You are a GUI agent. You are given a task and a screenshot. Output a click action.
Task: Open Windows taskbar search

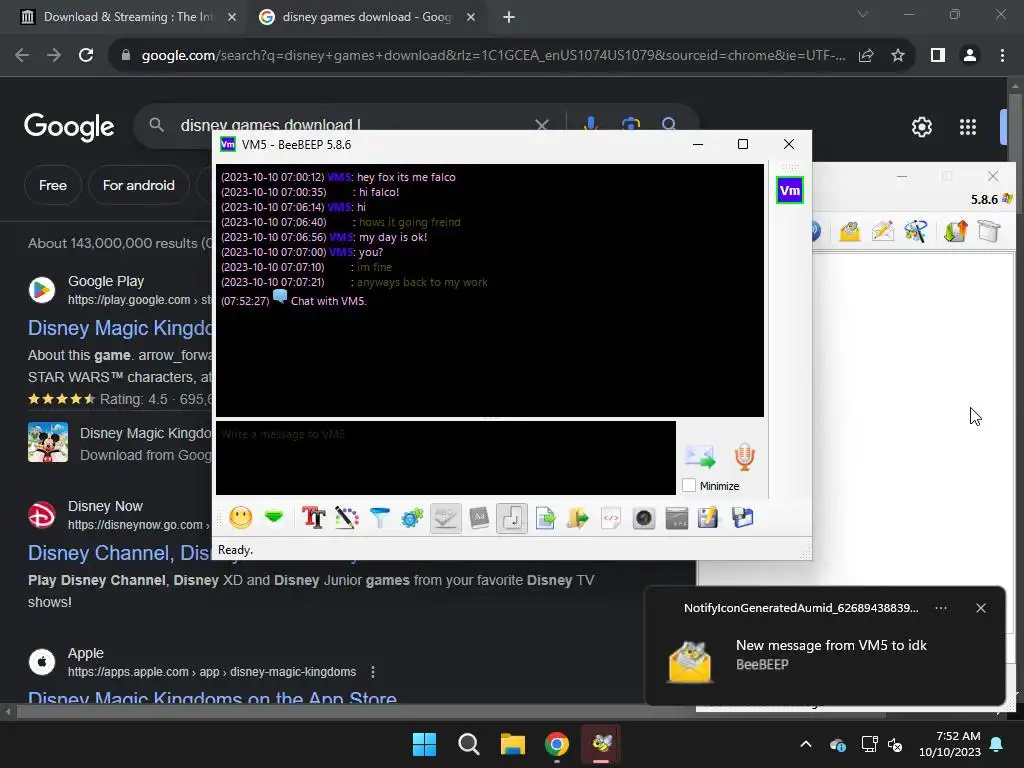point(468,744)
